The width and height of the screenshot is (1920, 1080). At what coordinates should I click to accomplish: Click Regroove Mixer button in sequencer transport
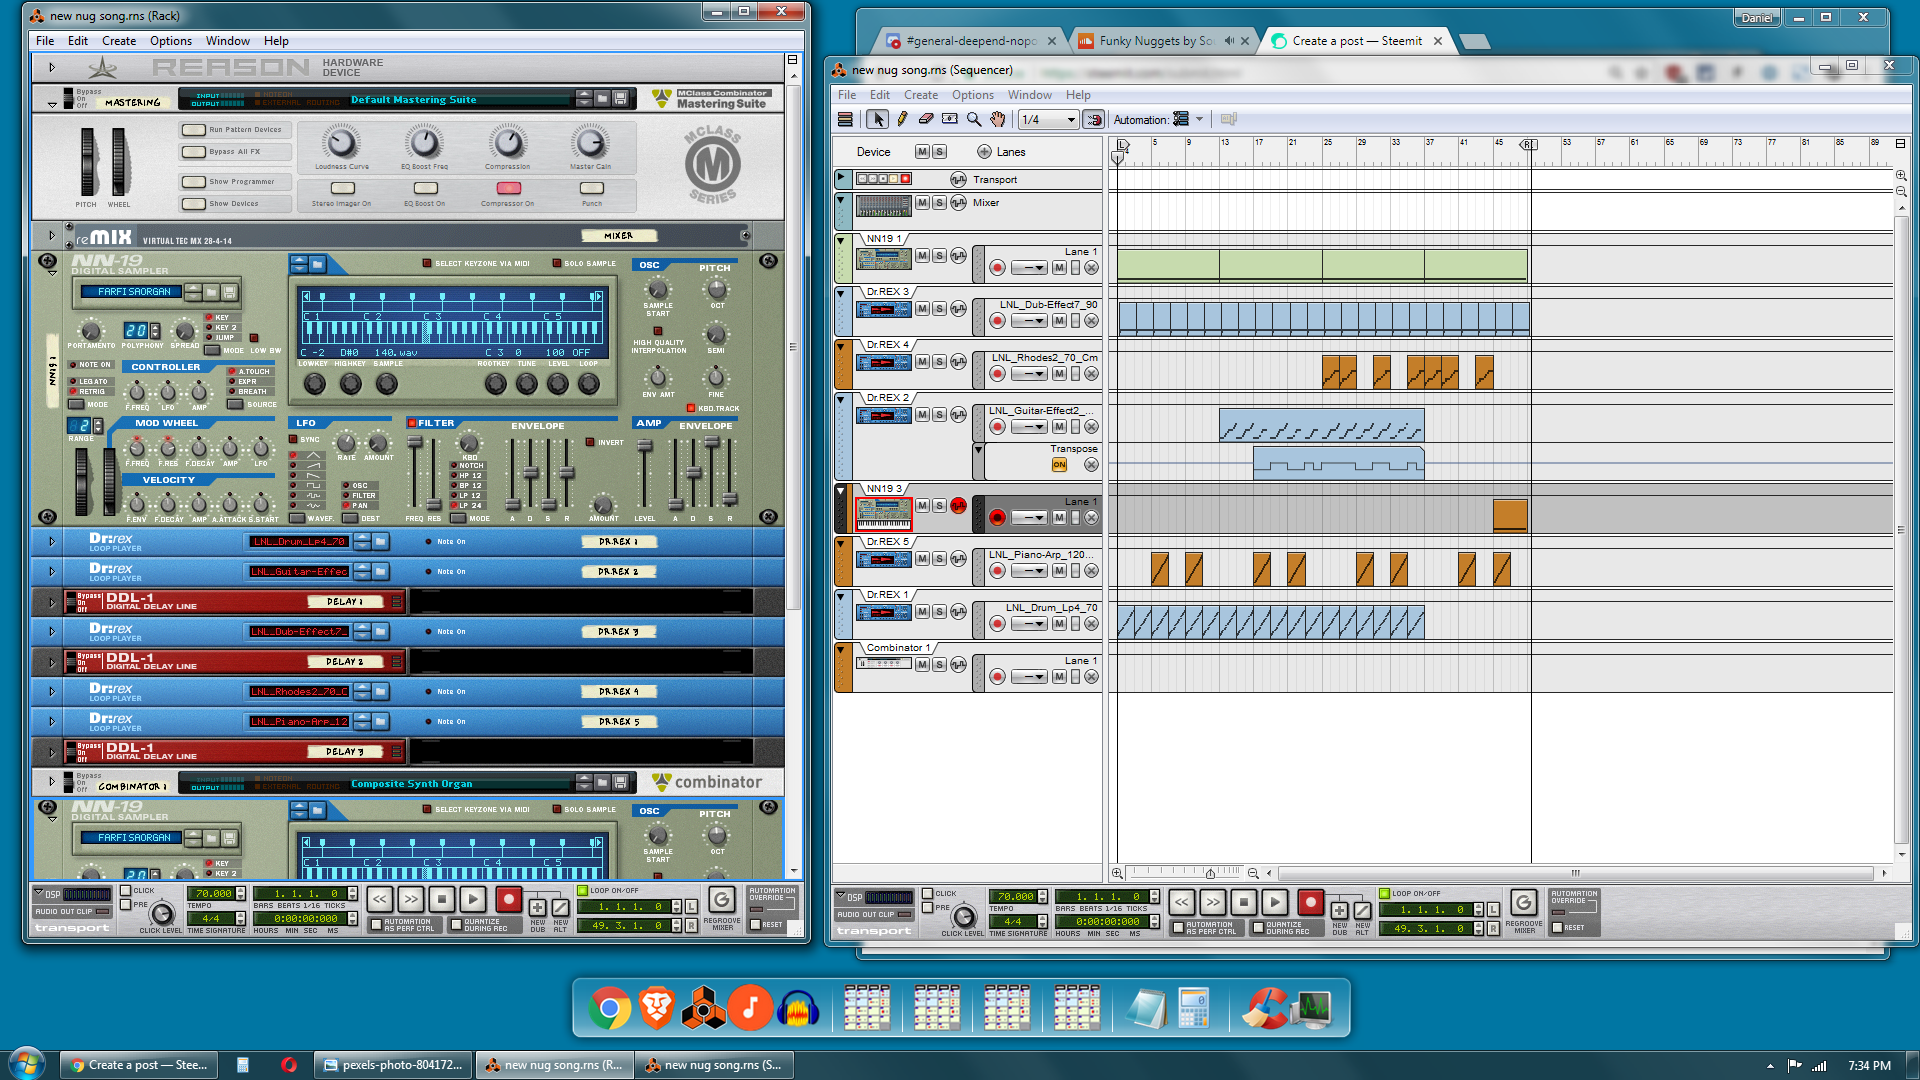point(1523,902)
